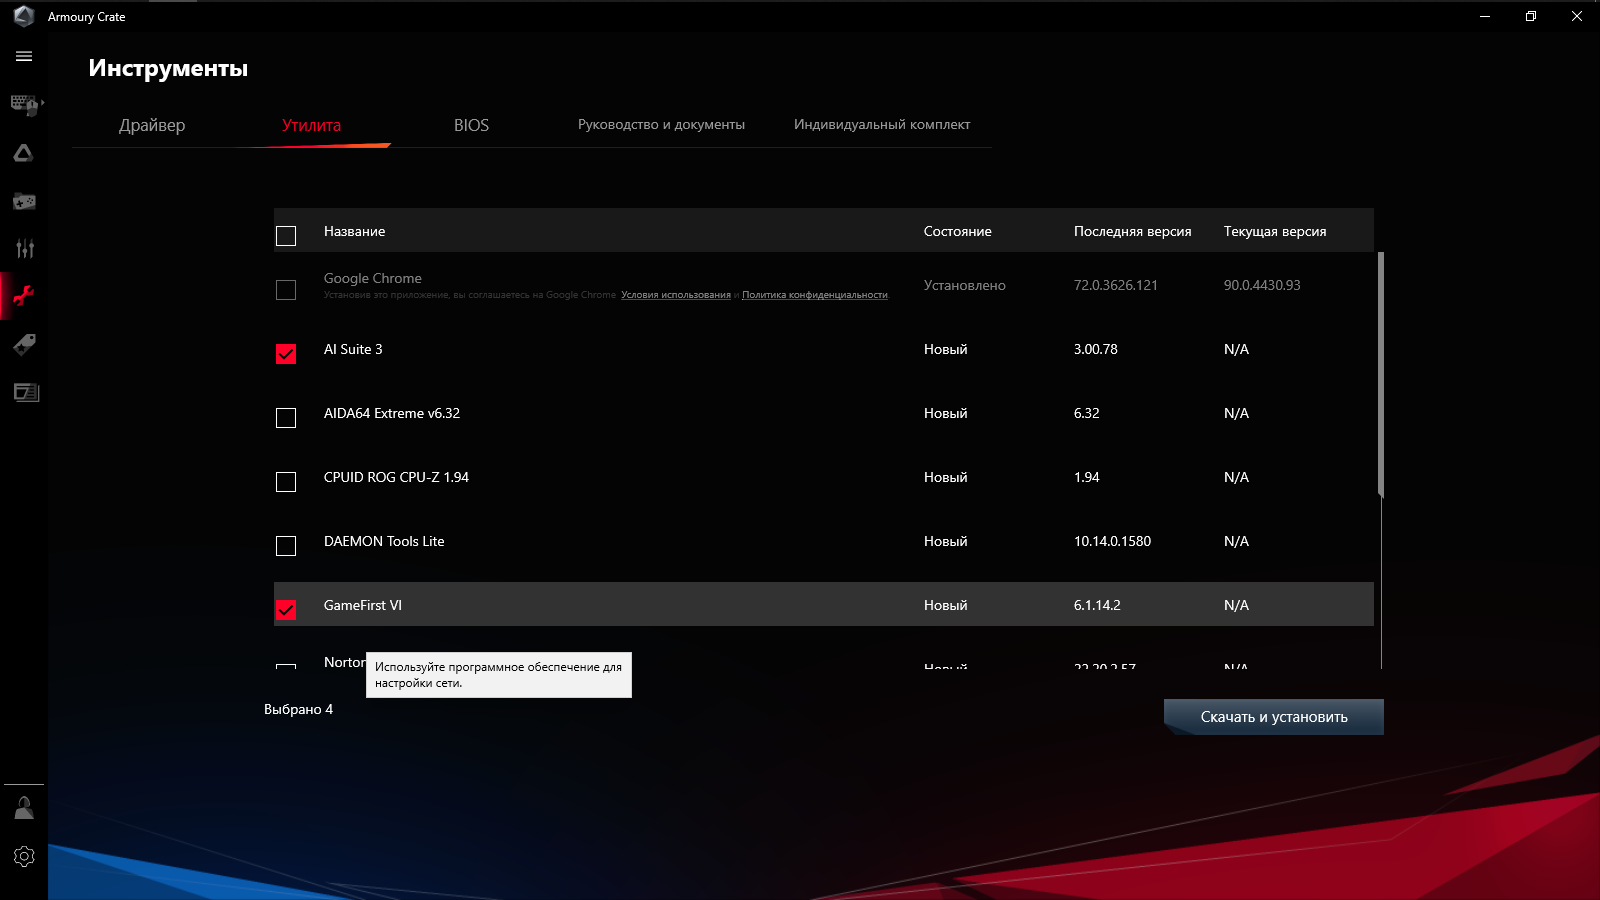Click GameFirst VI version 6.1.14.2
1600x900 pixels.
tap(1097, 605)
